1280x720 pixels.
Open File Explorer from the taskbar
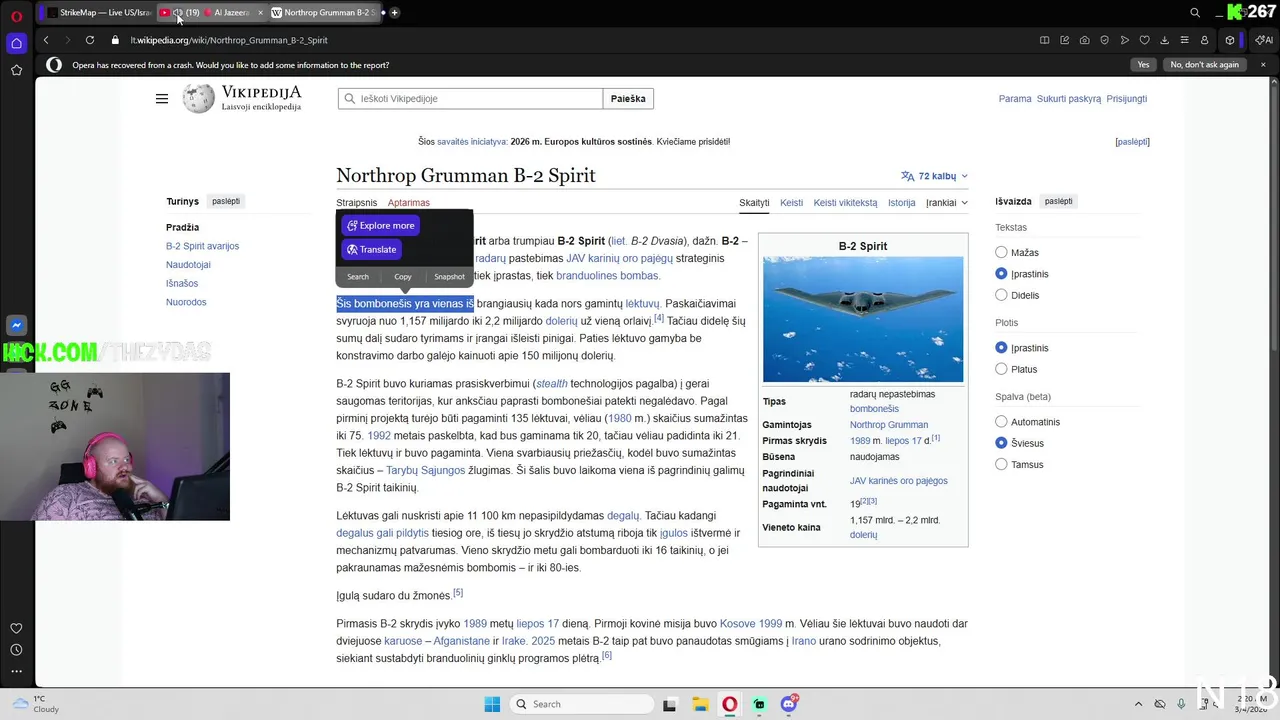(700, 704)
